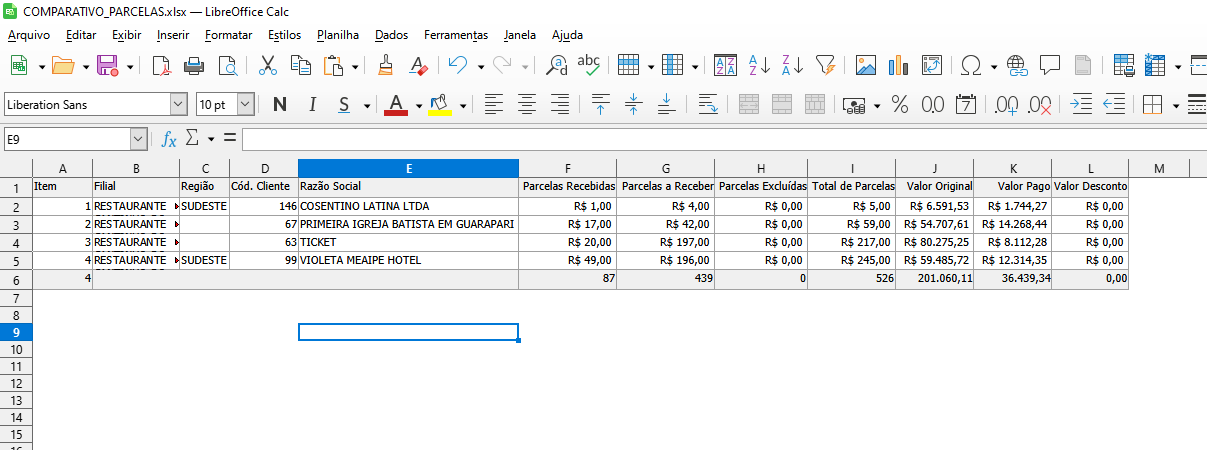Select column E header
Image resolution: width=1207 pixels, height=450 pixels.
pos(408,168)
